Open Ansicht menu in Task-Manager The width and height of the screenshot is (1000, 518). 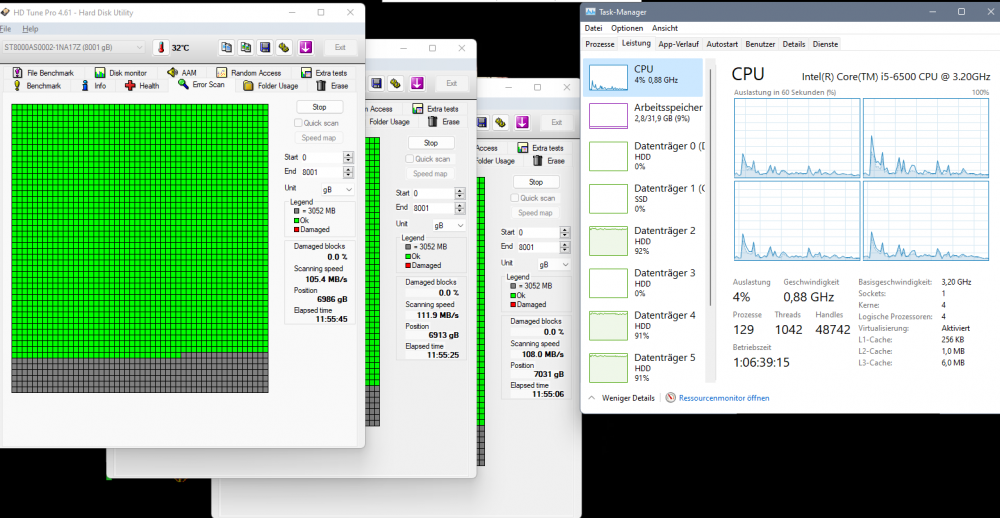pos(665,28)
